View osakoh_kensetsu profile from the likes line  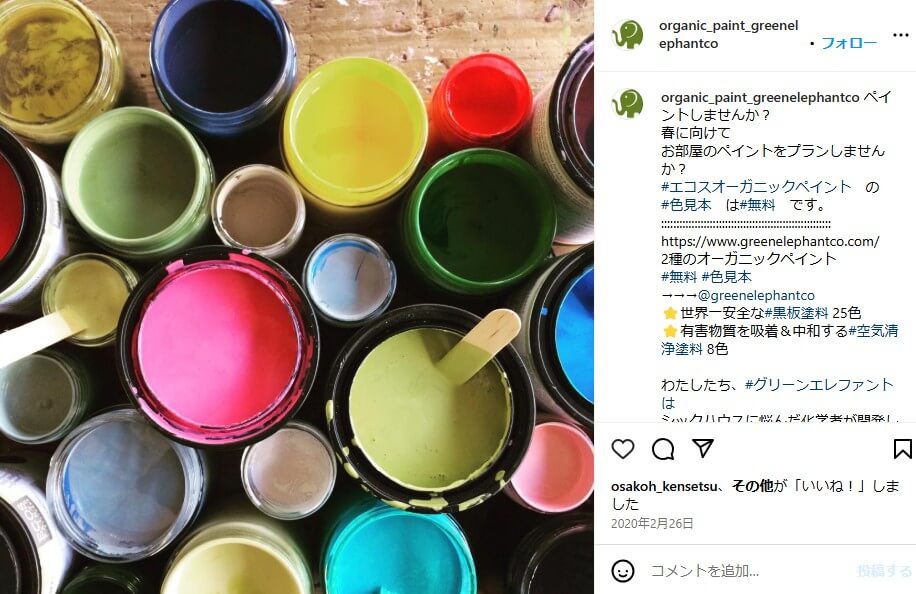[664, 487]
